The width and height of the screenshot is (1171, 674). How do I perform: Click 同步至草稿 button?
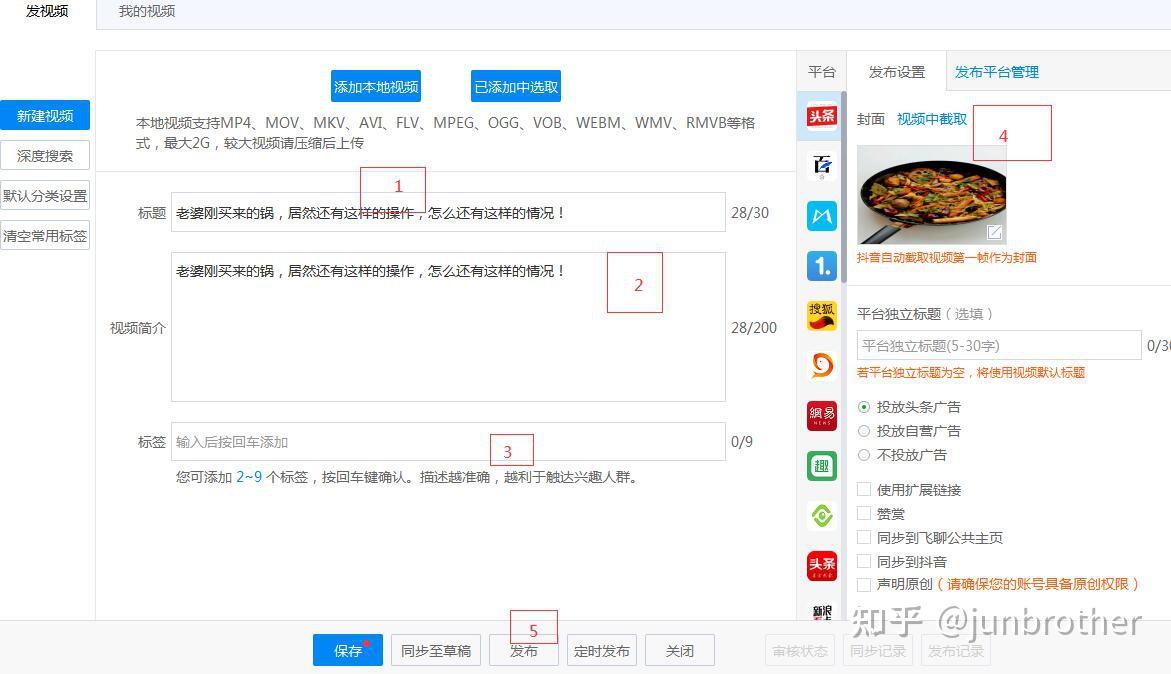[436, 650]
